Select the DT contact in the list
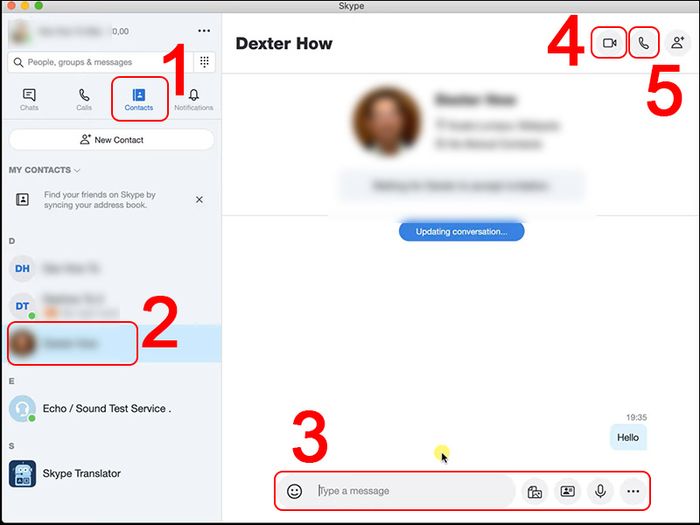Image resolution: width=700 pixels, height=525 pixels. [112, 306]
